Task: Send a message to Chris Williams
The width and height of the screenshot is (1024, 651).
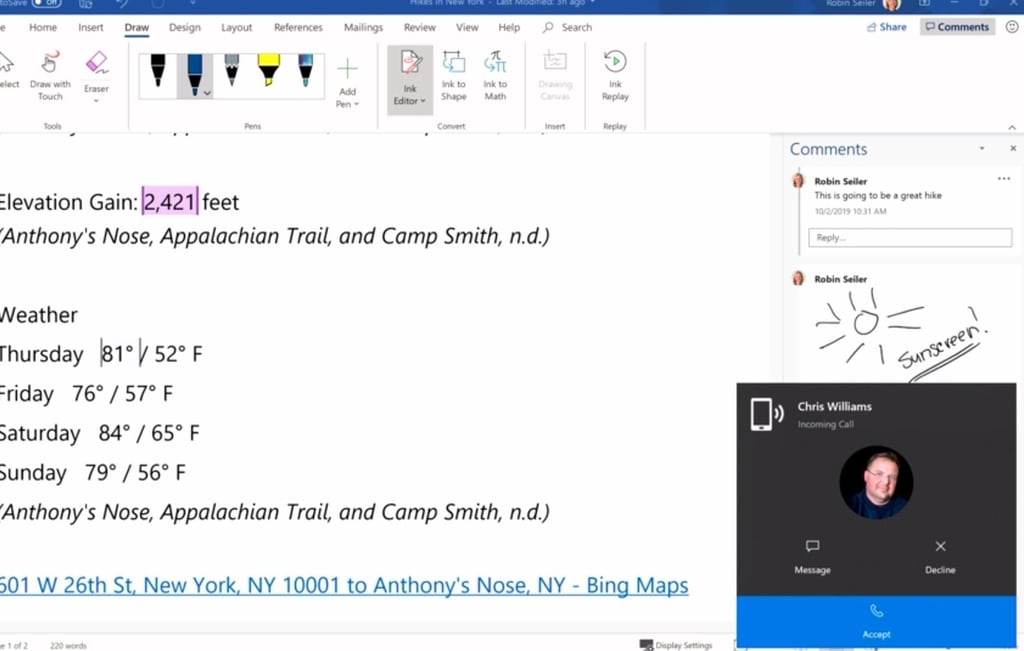Action: pyautogui.click(x=812, y=556)
